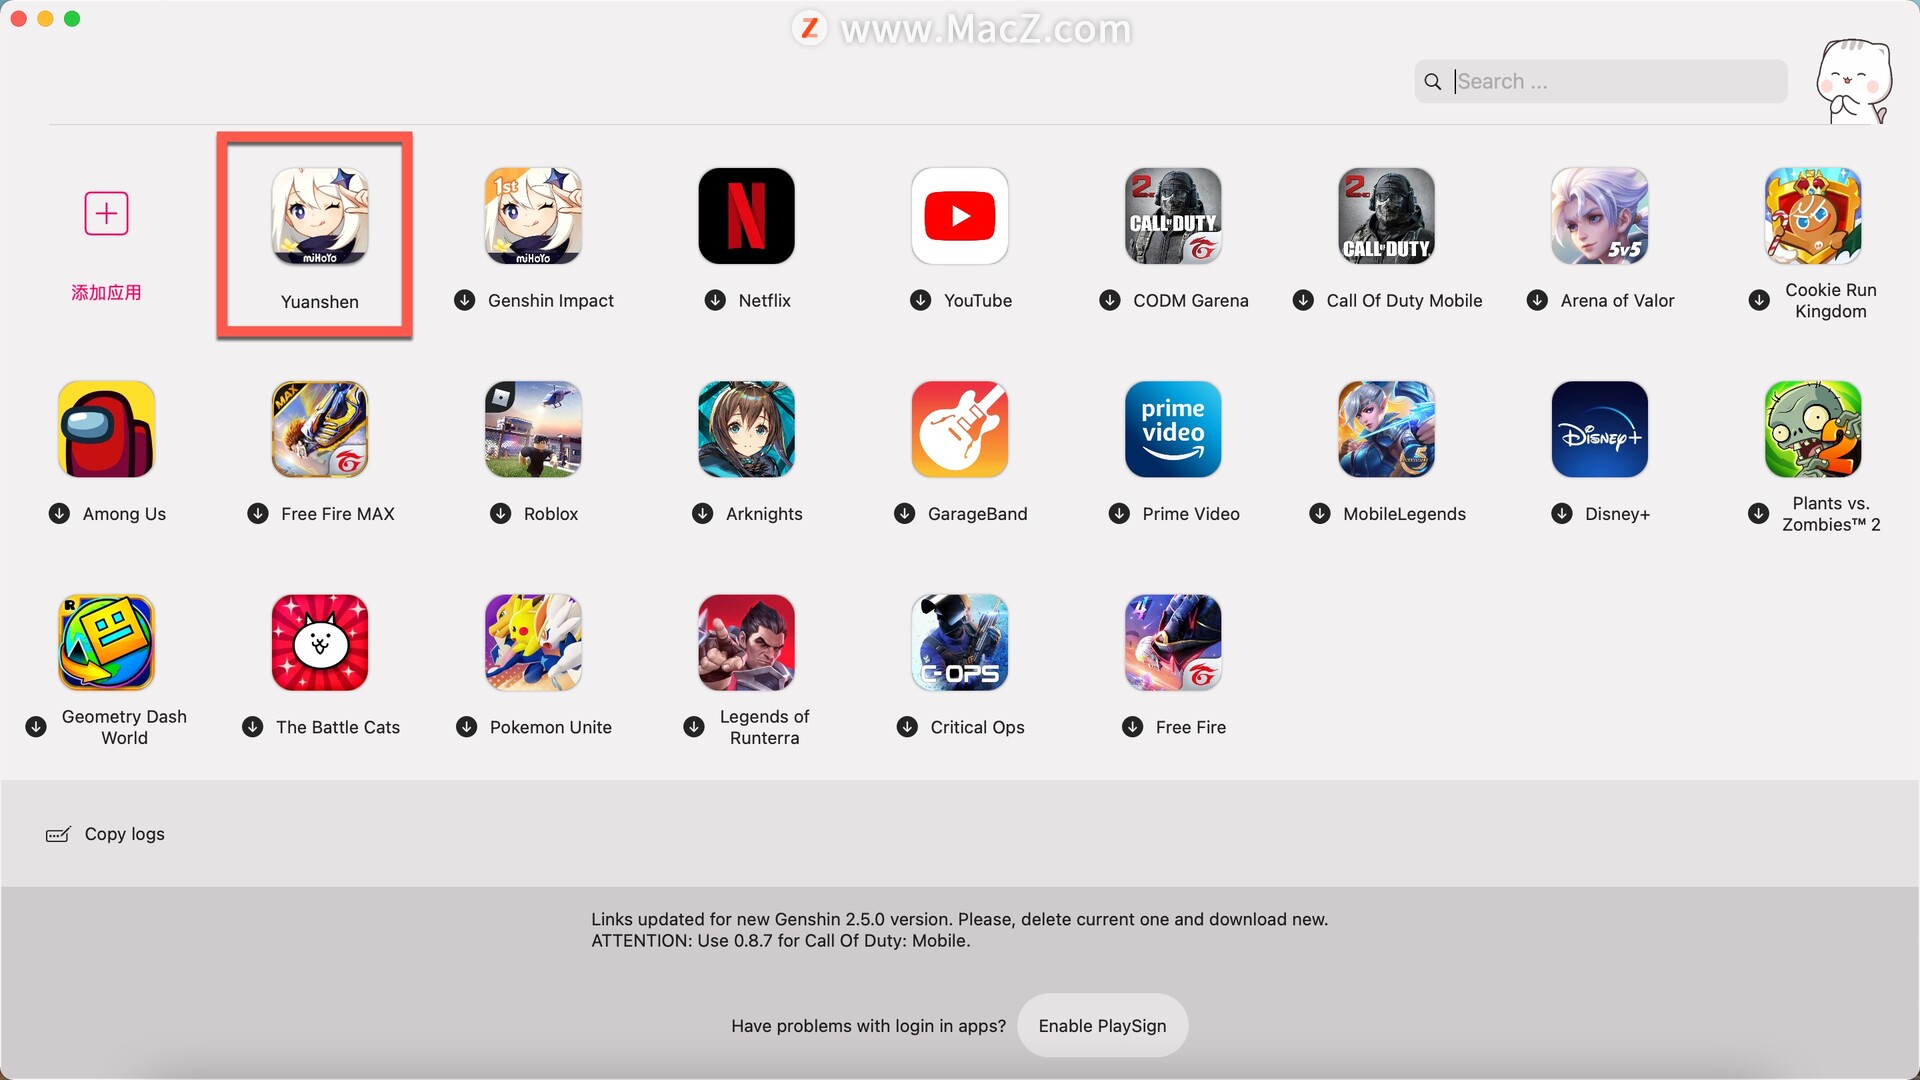Click download arrow beside Geometry Dash World
This screenshot has height=1080, width=1920.
point(36,727)
